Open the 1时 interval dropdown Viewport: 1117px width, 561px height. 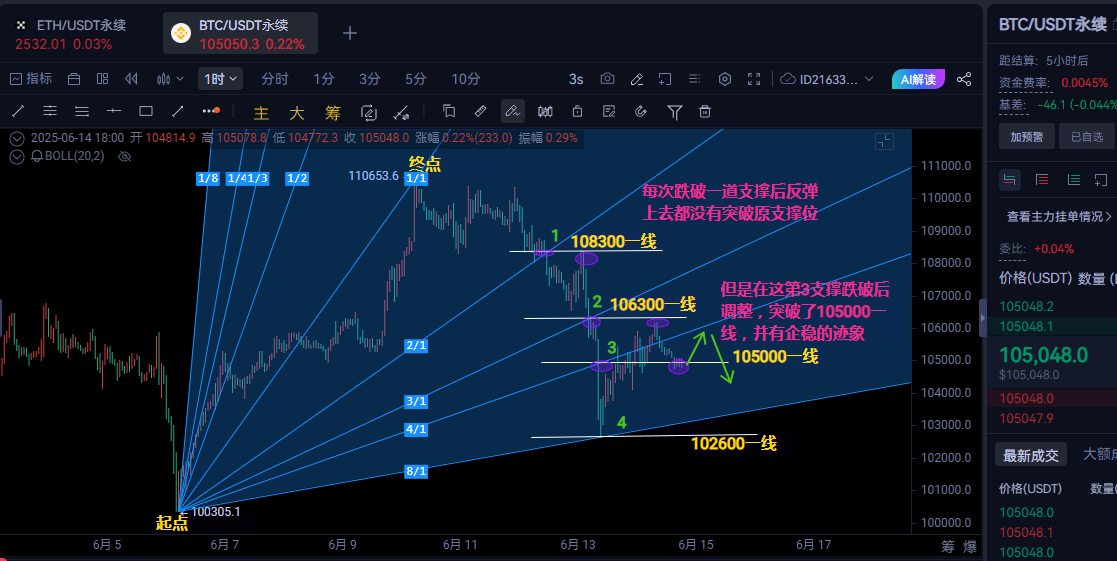[220, 79]
